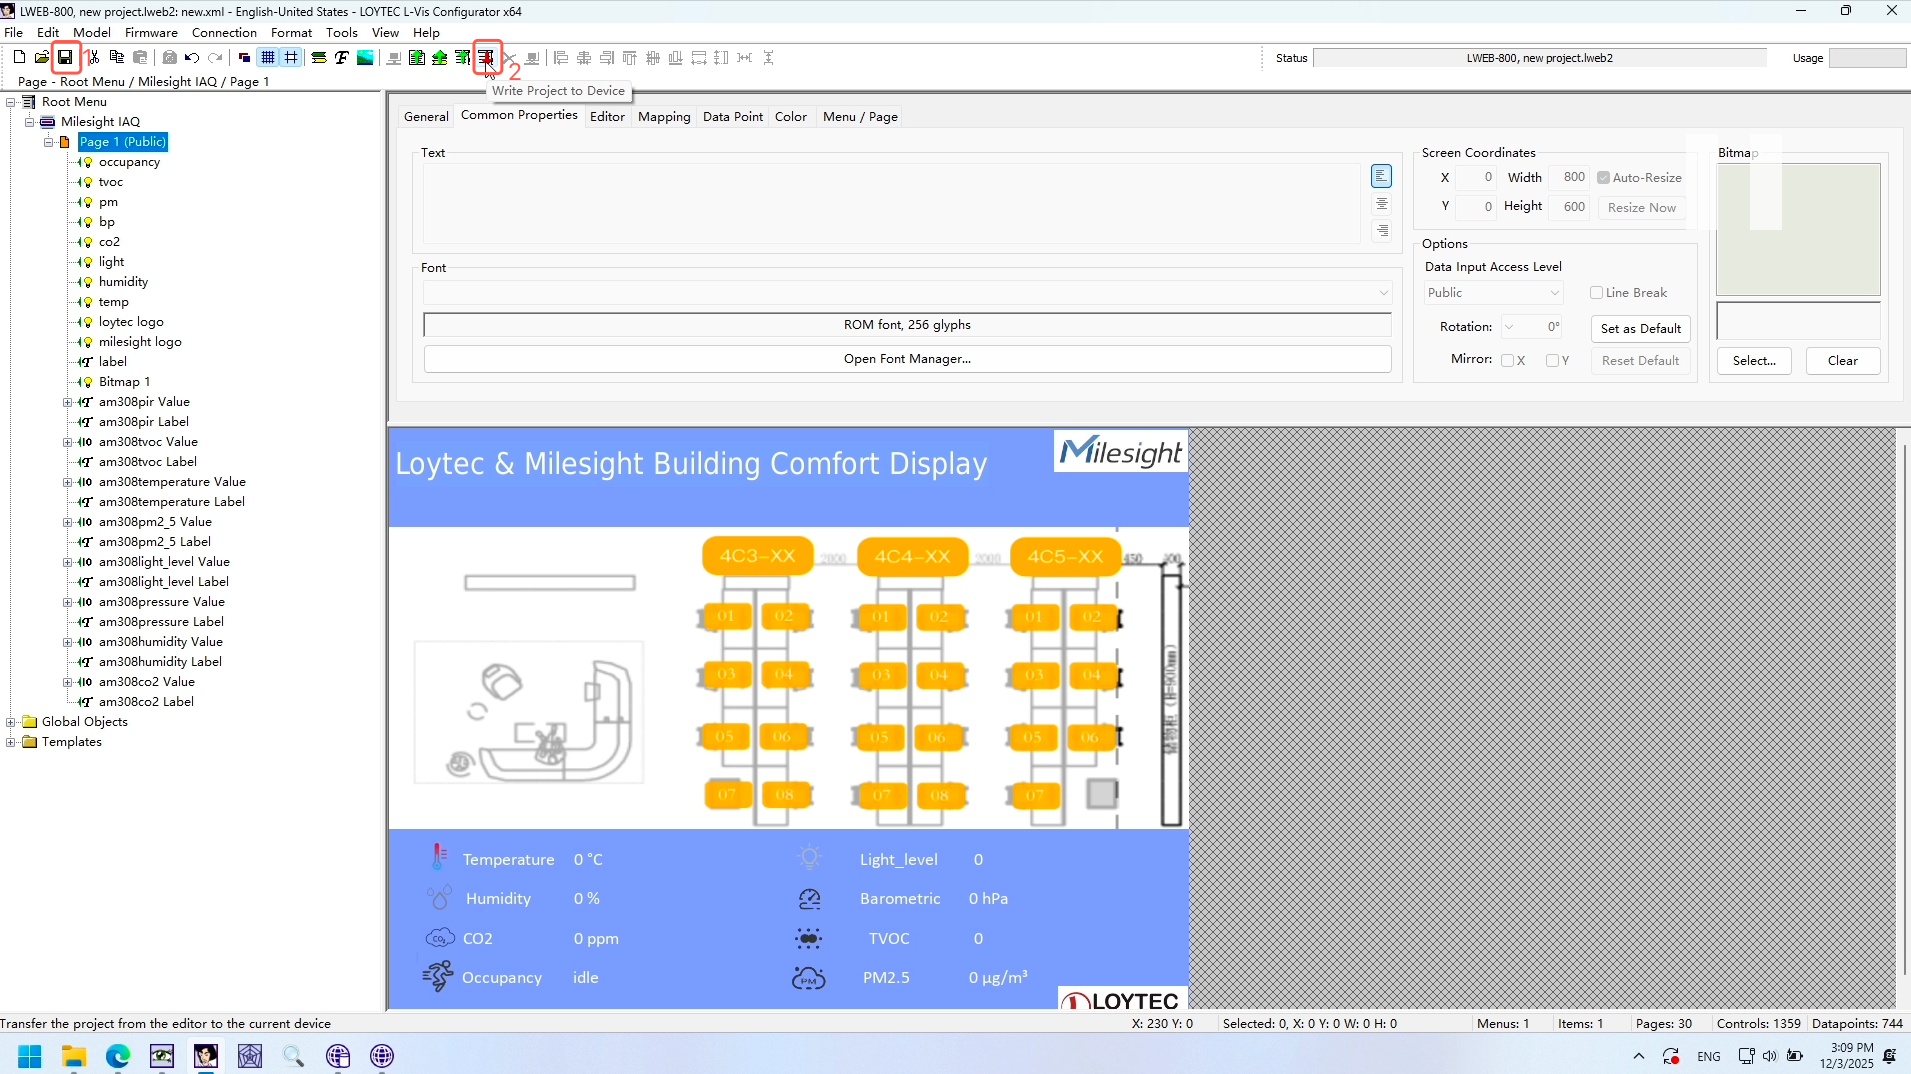Screen dimensions: 1911x1074
Task: Open the green eye taskbar app
Action: (x=162, y=1056)
